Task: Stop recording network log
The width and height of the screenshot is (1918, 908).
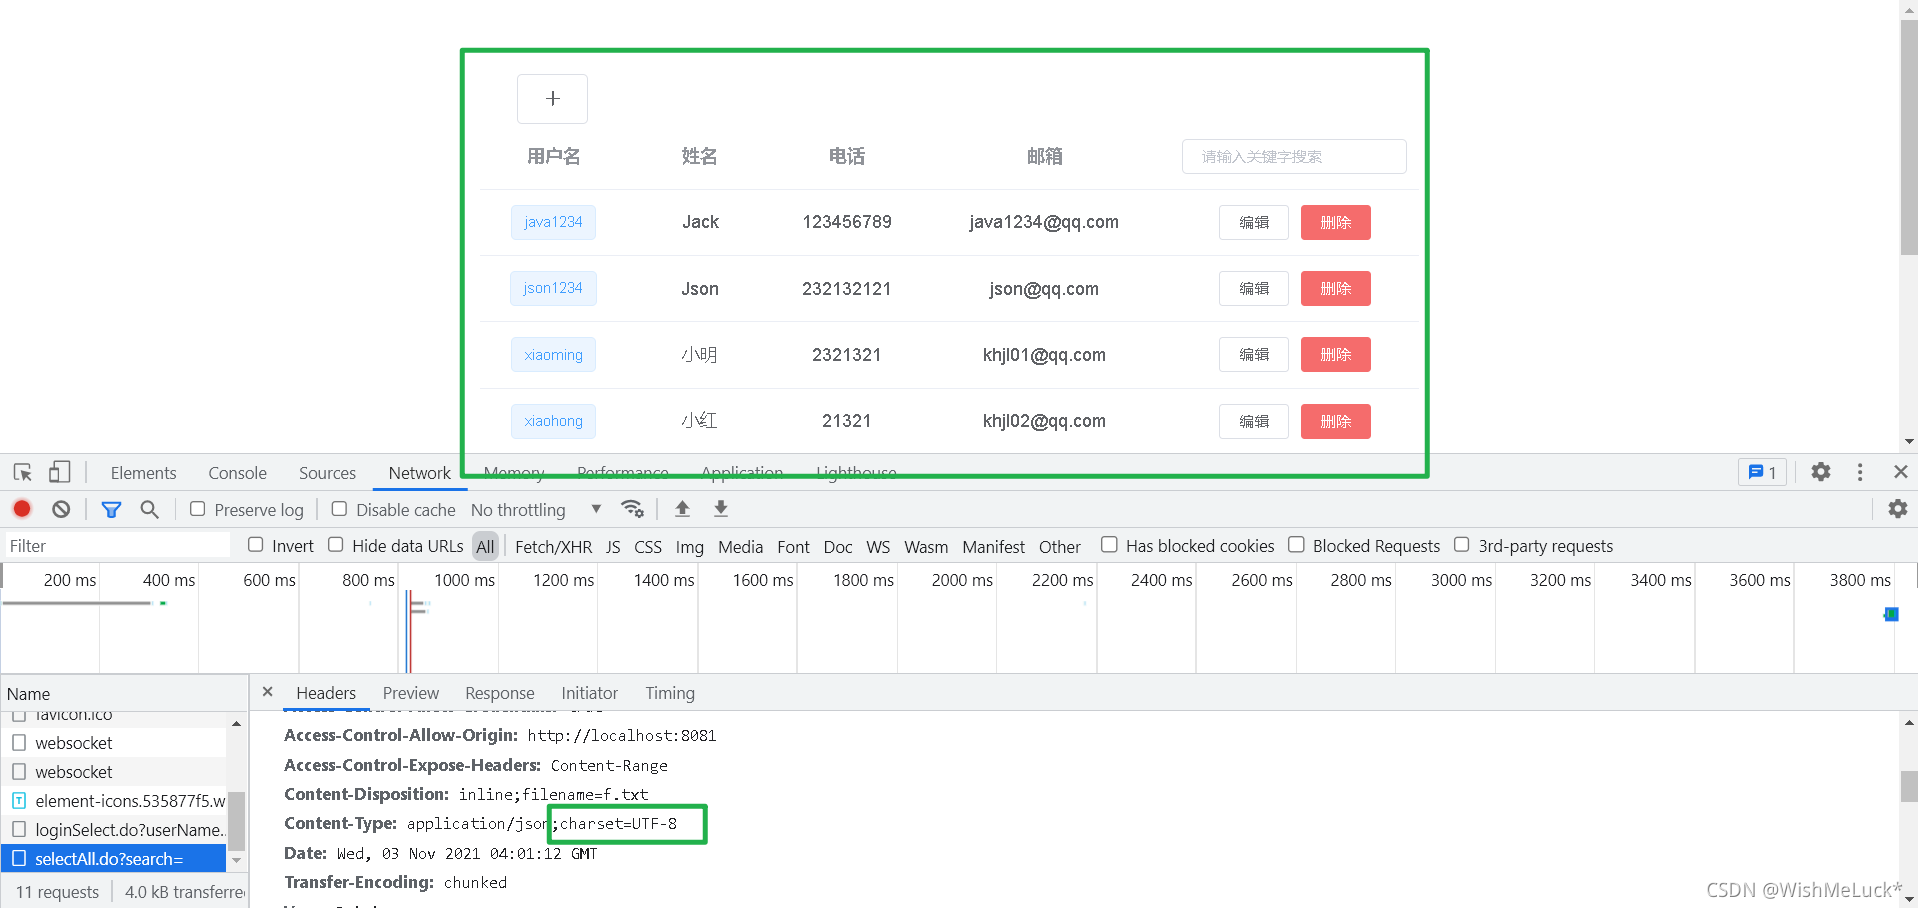Action: pyautogui.click(x=22, y=509)
